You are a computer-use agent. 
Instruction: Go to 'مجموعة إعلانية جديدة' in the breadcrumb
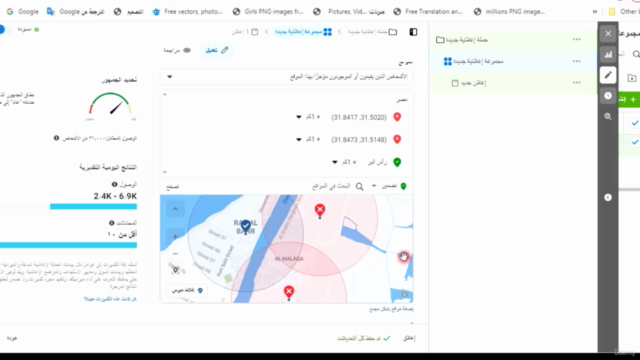point(299,32)
